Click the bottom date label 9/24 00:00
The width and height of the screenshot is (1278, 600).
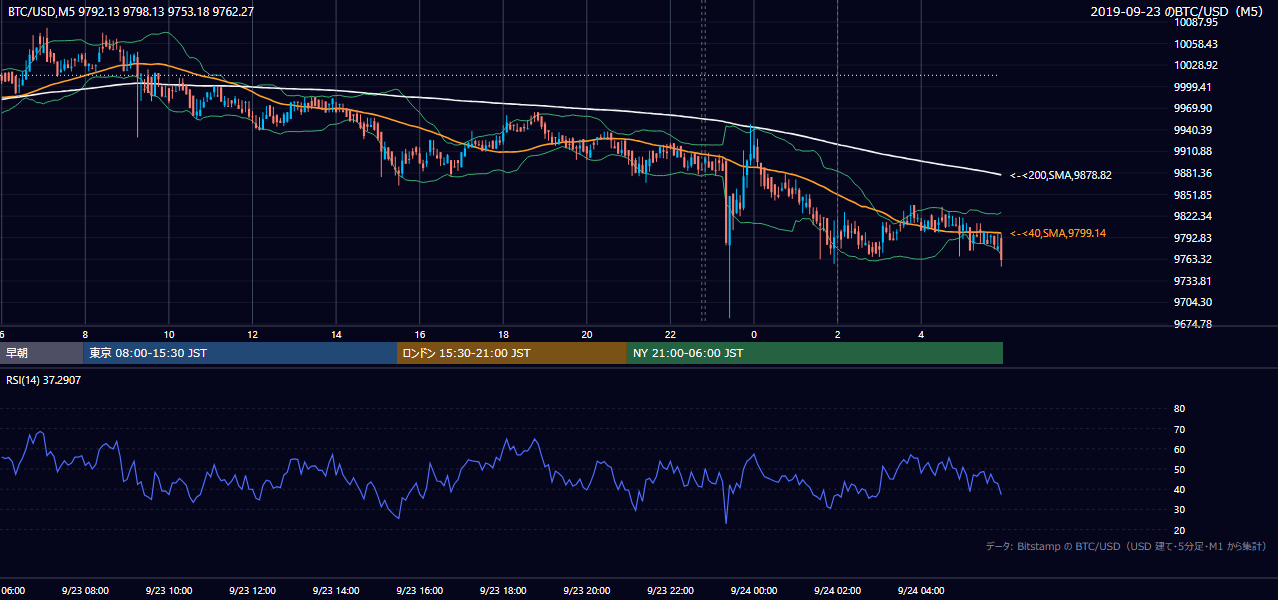pos(753,591)
